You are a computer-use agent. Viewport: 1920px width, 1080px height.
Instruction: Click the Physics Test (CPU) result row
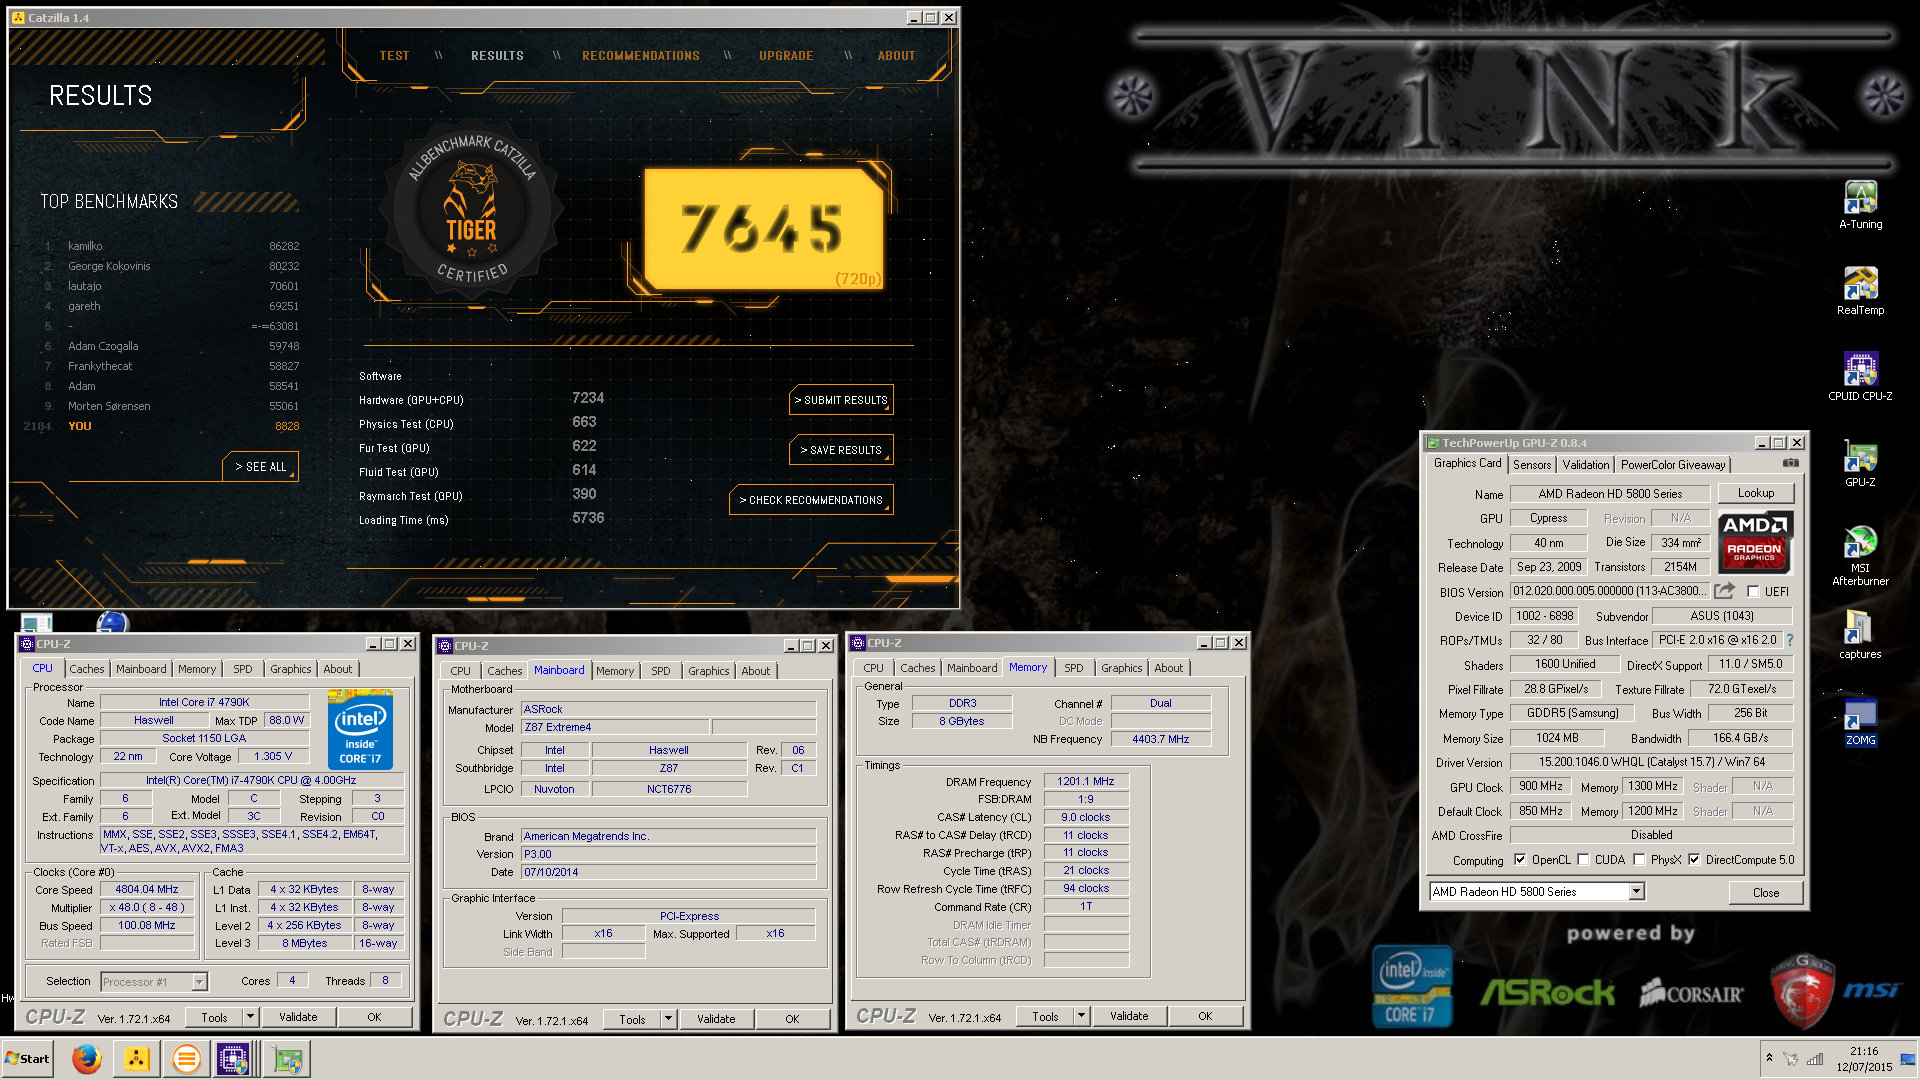click(x=480, y=423)
